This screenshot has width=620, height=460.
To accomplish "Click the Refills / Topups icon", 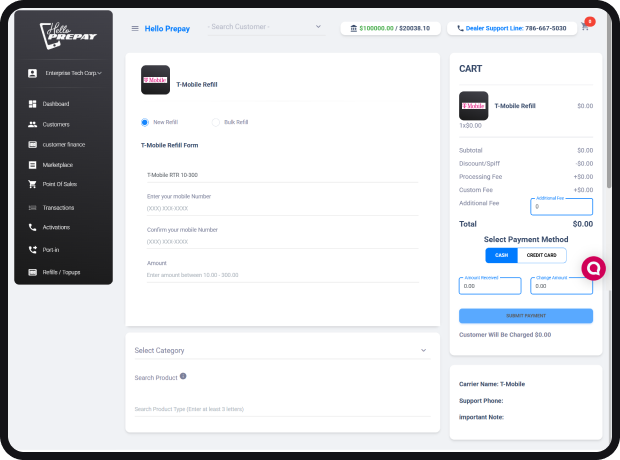I will 32,272.
